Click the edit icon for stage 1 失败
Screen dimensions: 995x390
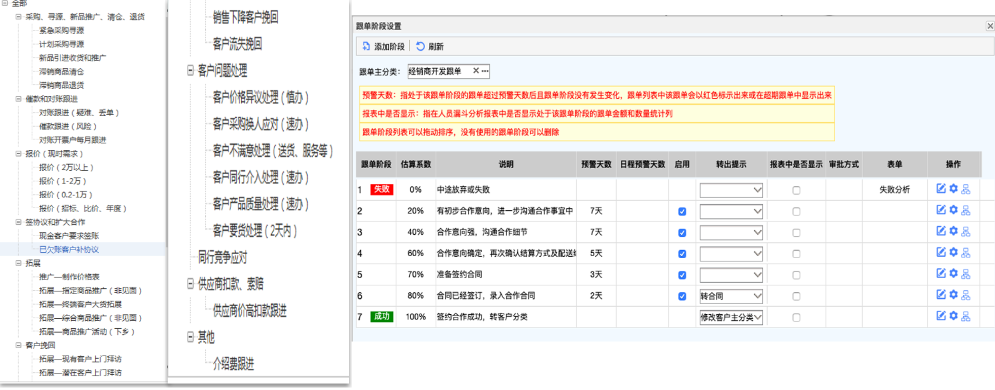pos(941,189)
